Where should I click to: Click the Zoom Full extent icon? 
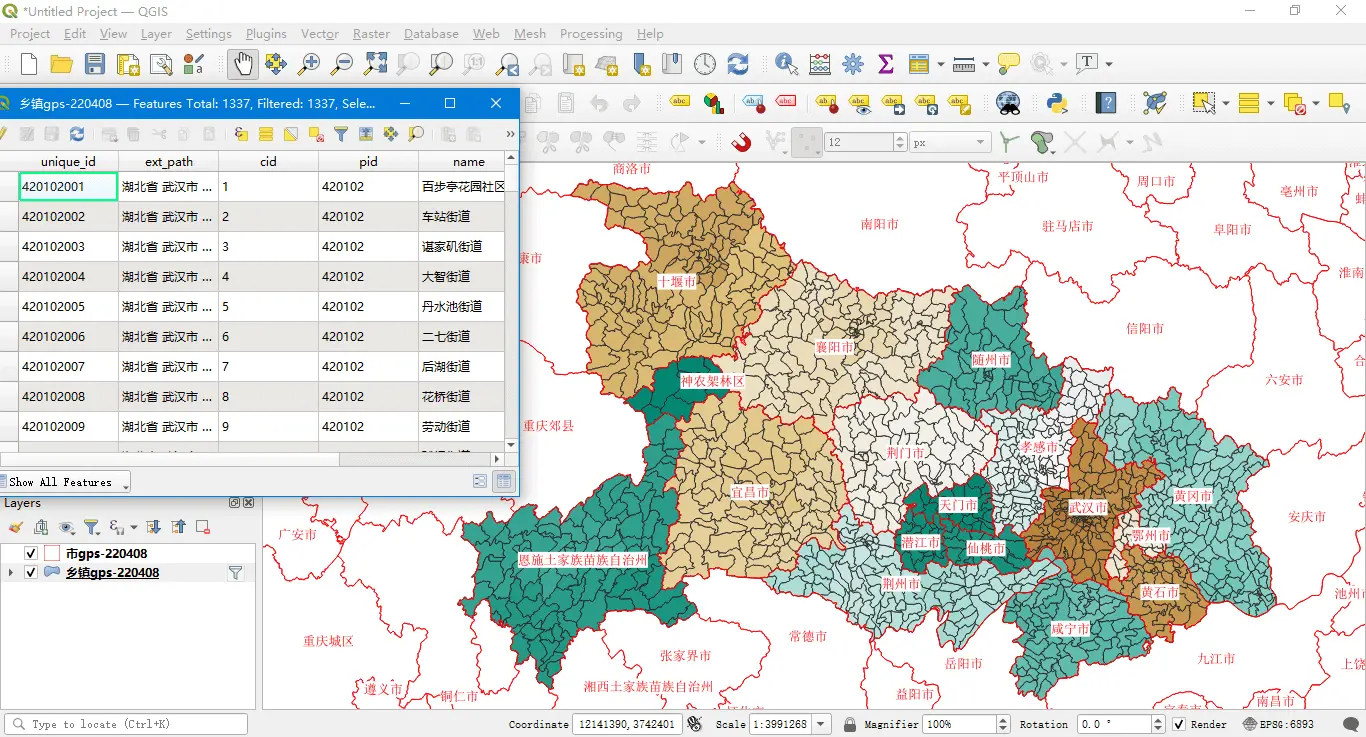click(375, 64)
